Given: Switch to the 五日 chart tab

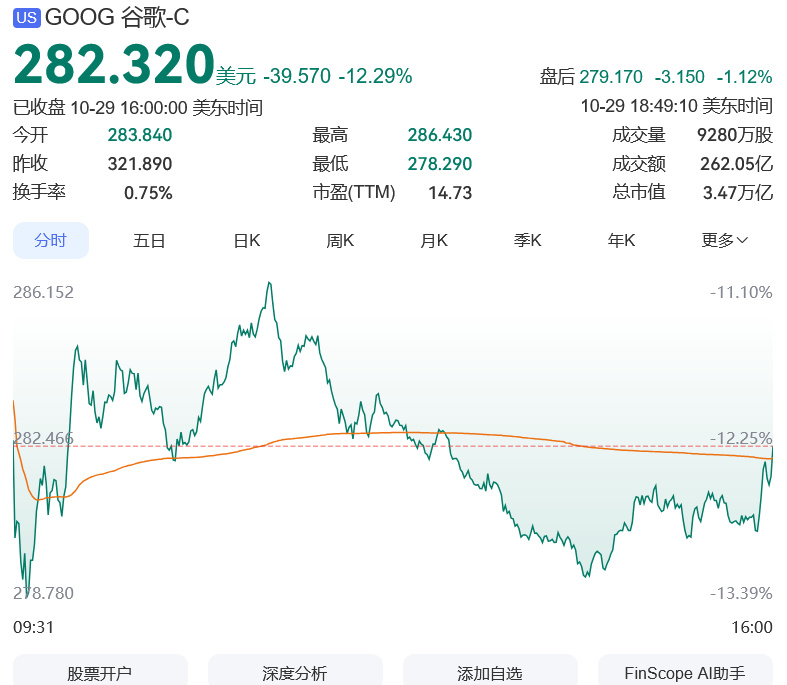Looking at the screenshot, I should point(149,240).
